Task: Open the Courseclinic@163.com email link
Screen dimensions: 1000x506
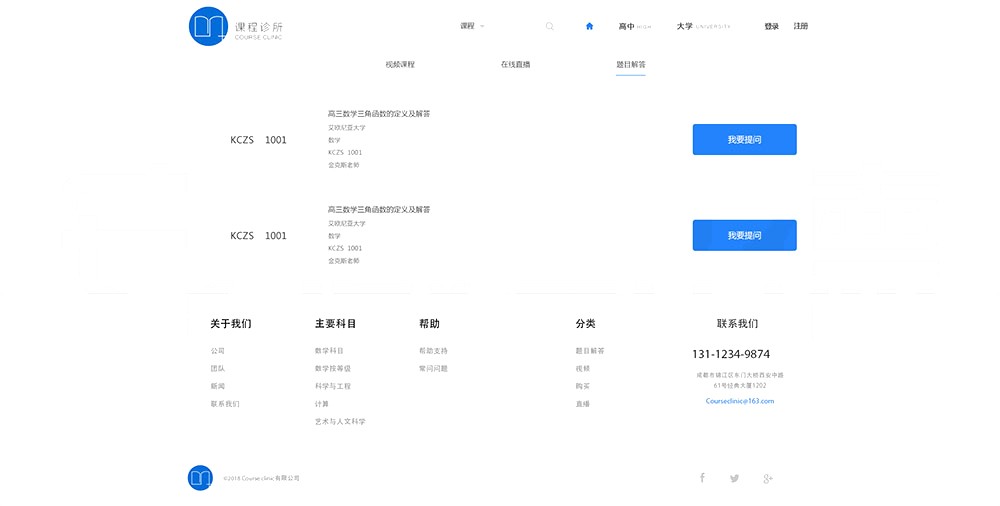Action: pos(739,401)
